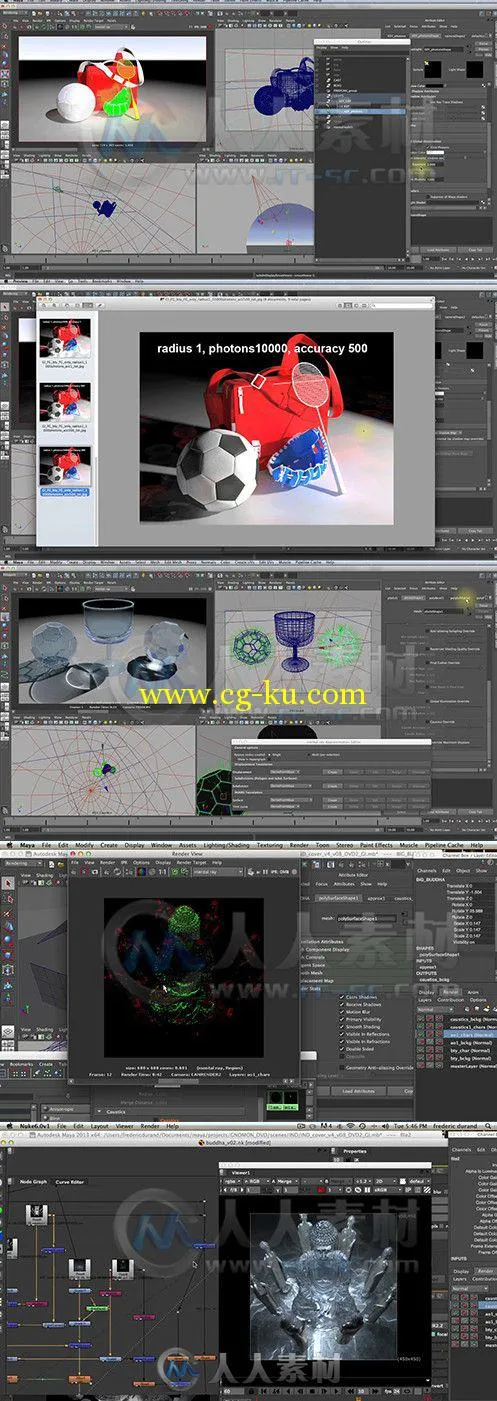Viewport: 497px width, 1401px height.
Task: Select the top thumbnail in Preview's sidebar
Action: pos(65,338)
